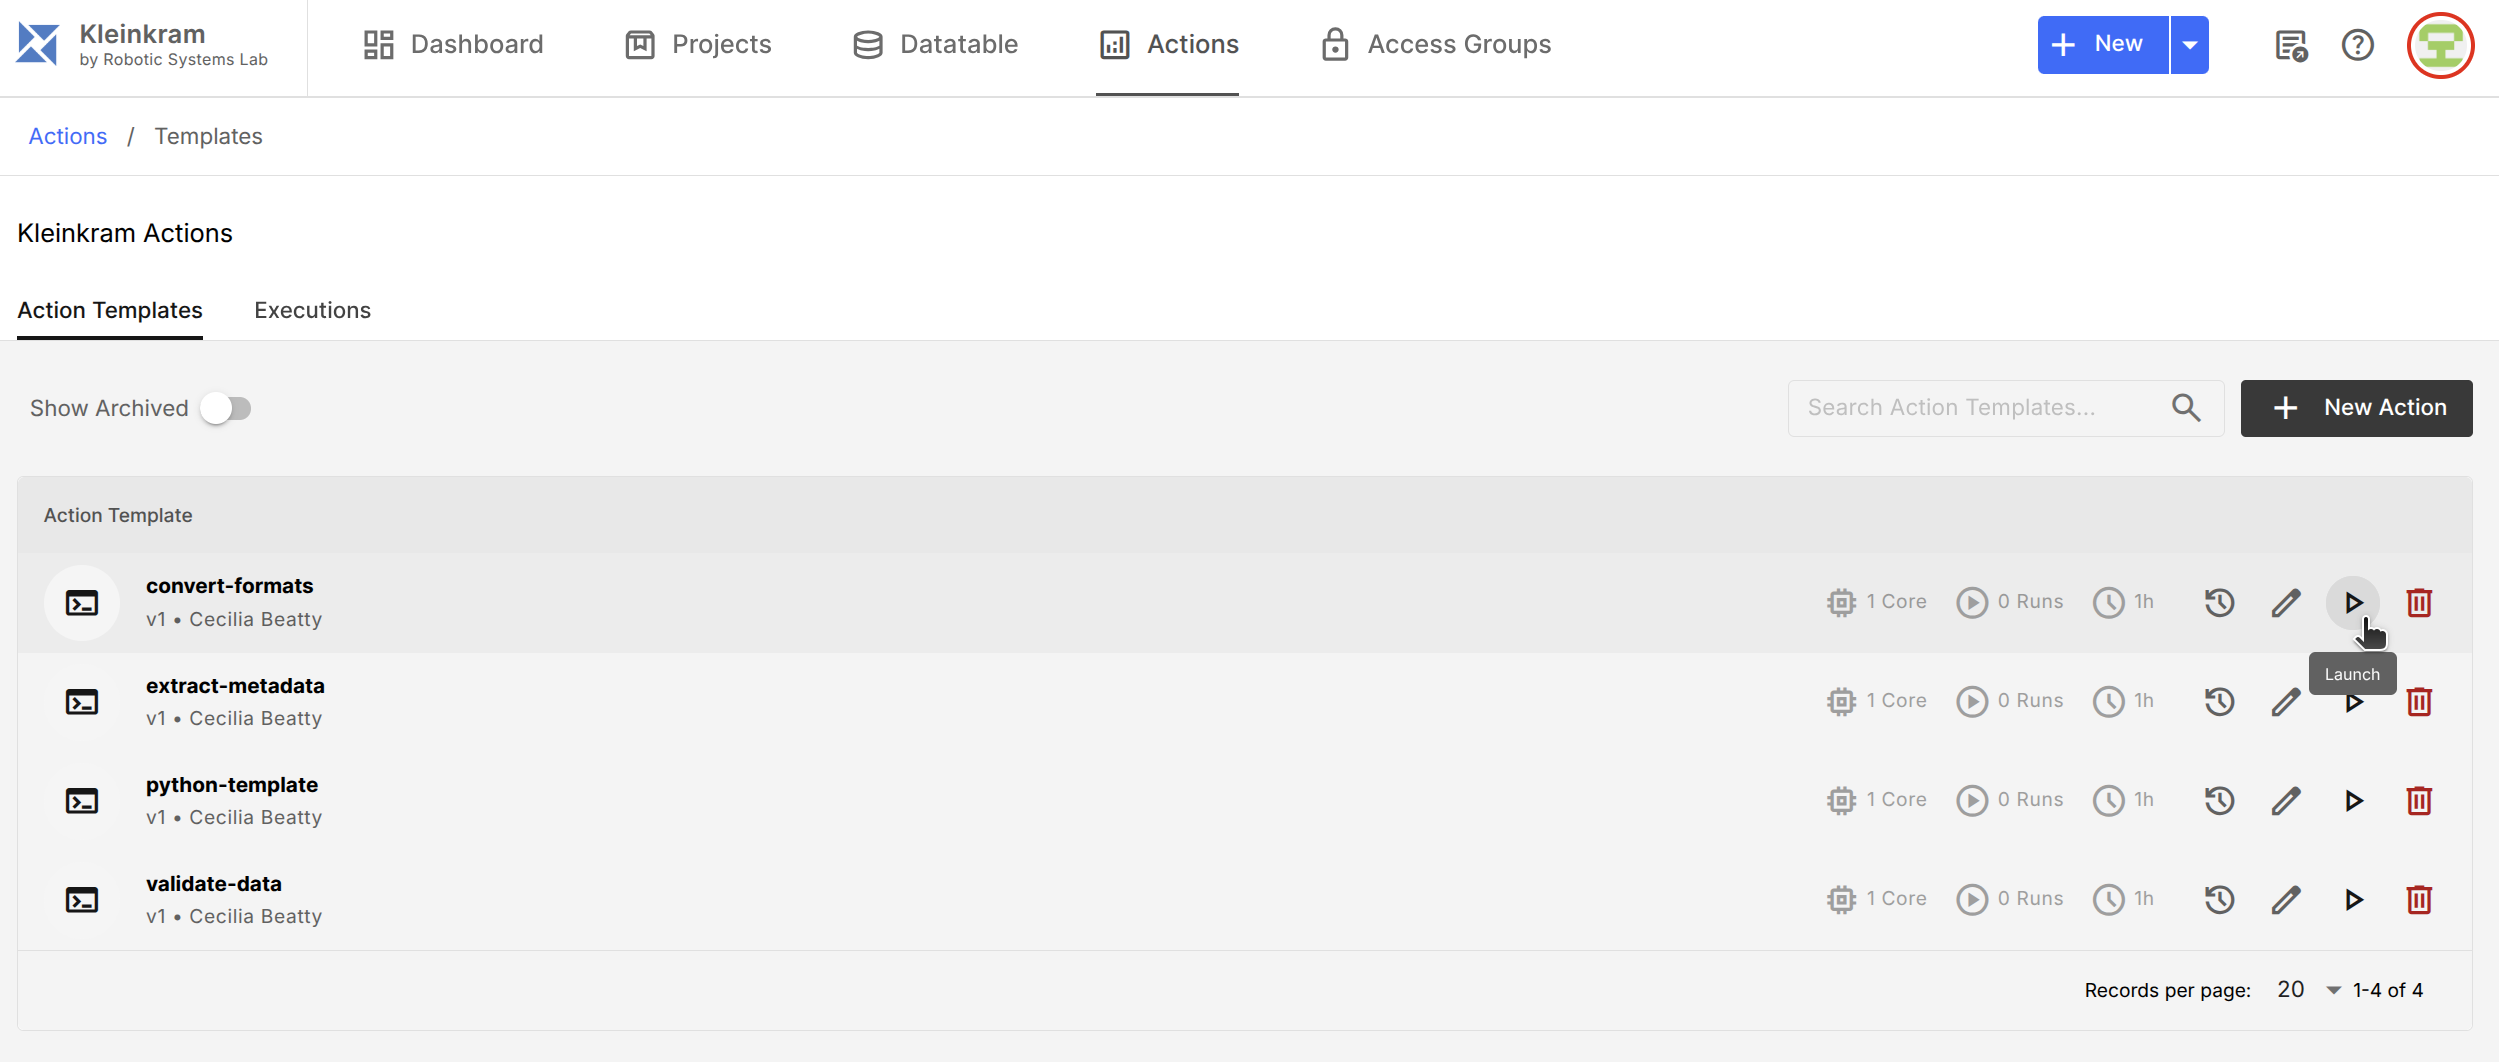Launch the validate-data template
The height and width of the screenshot is (1062, 2499).
2353,900
